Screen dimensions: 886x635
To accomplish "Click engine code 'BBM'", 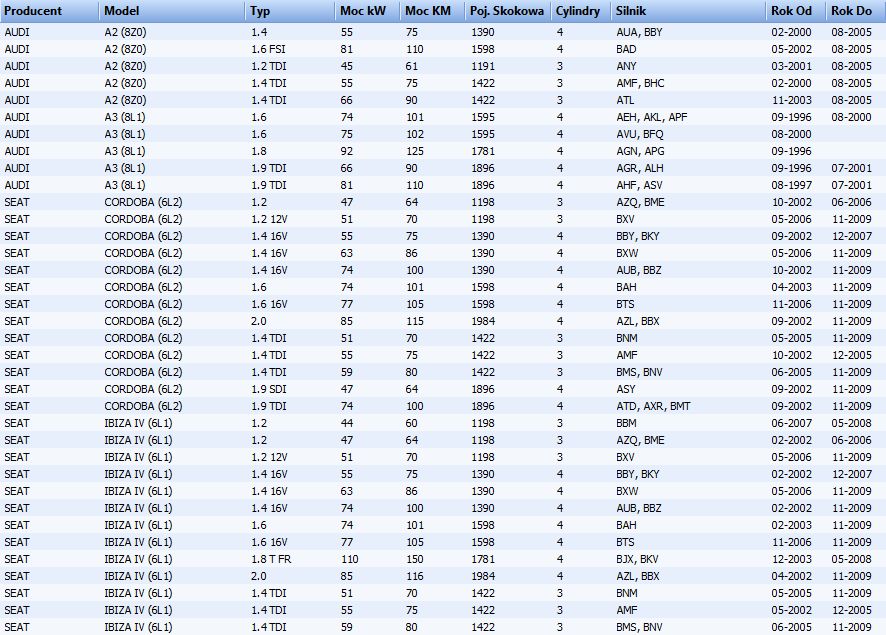I will [x=626, y=423].
